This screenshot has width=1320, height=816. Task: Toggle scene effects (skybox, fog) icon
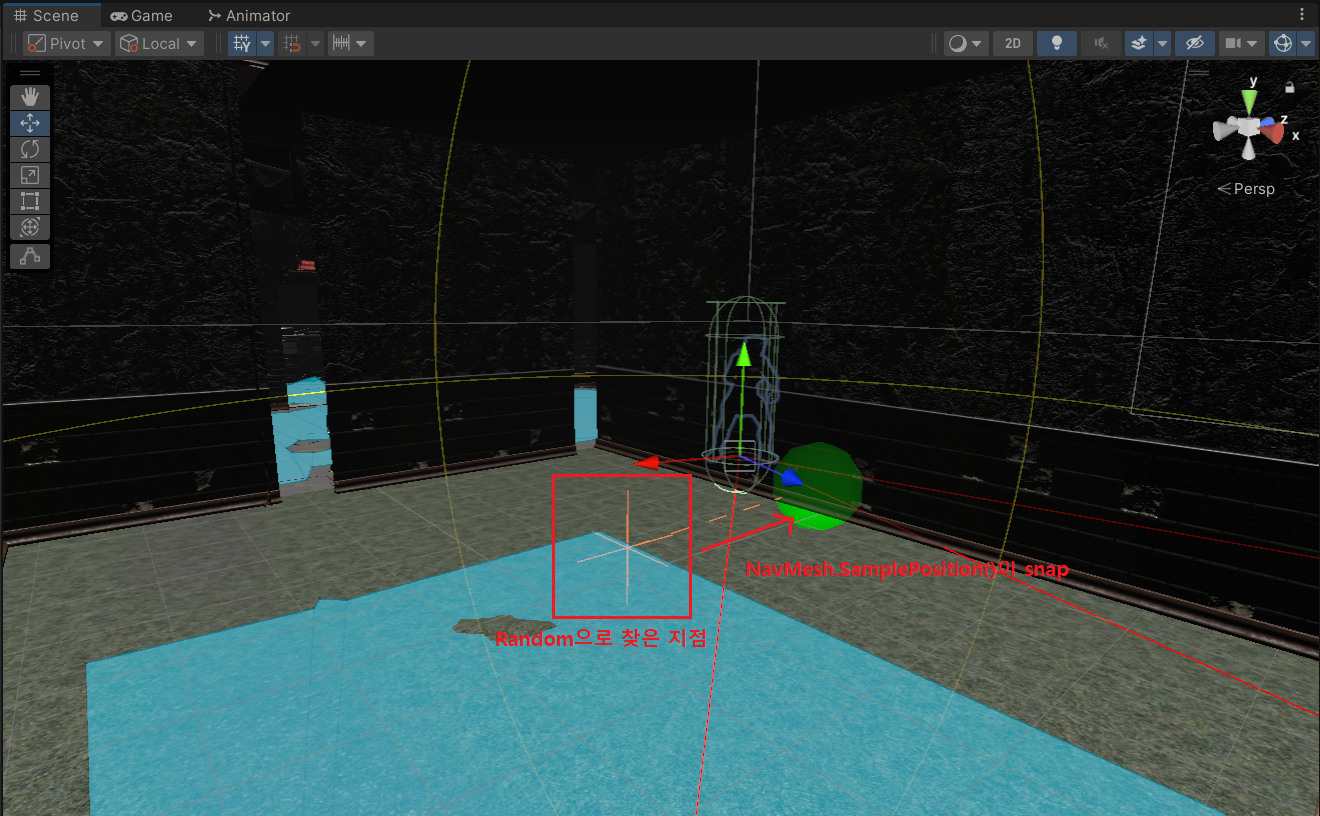[x=1139, y=43]
